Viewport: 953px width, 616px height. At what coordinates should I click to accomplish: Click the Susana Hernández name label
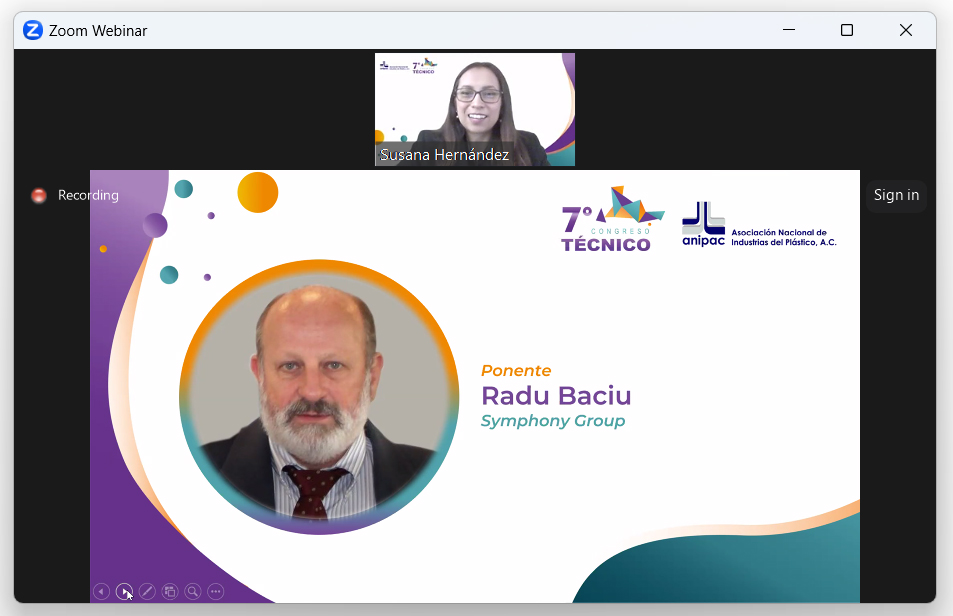point(444,155)
